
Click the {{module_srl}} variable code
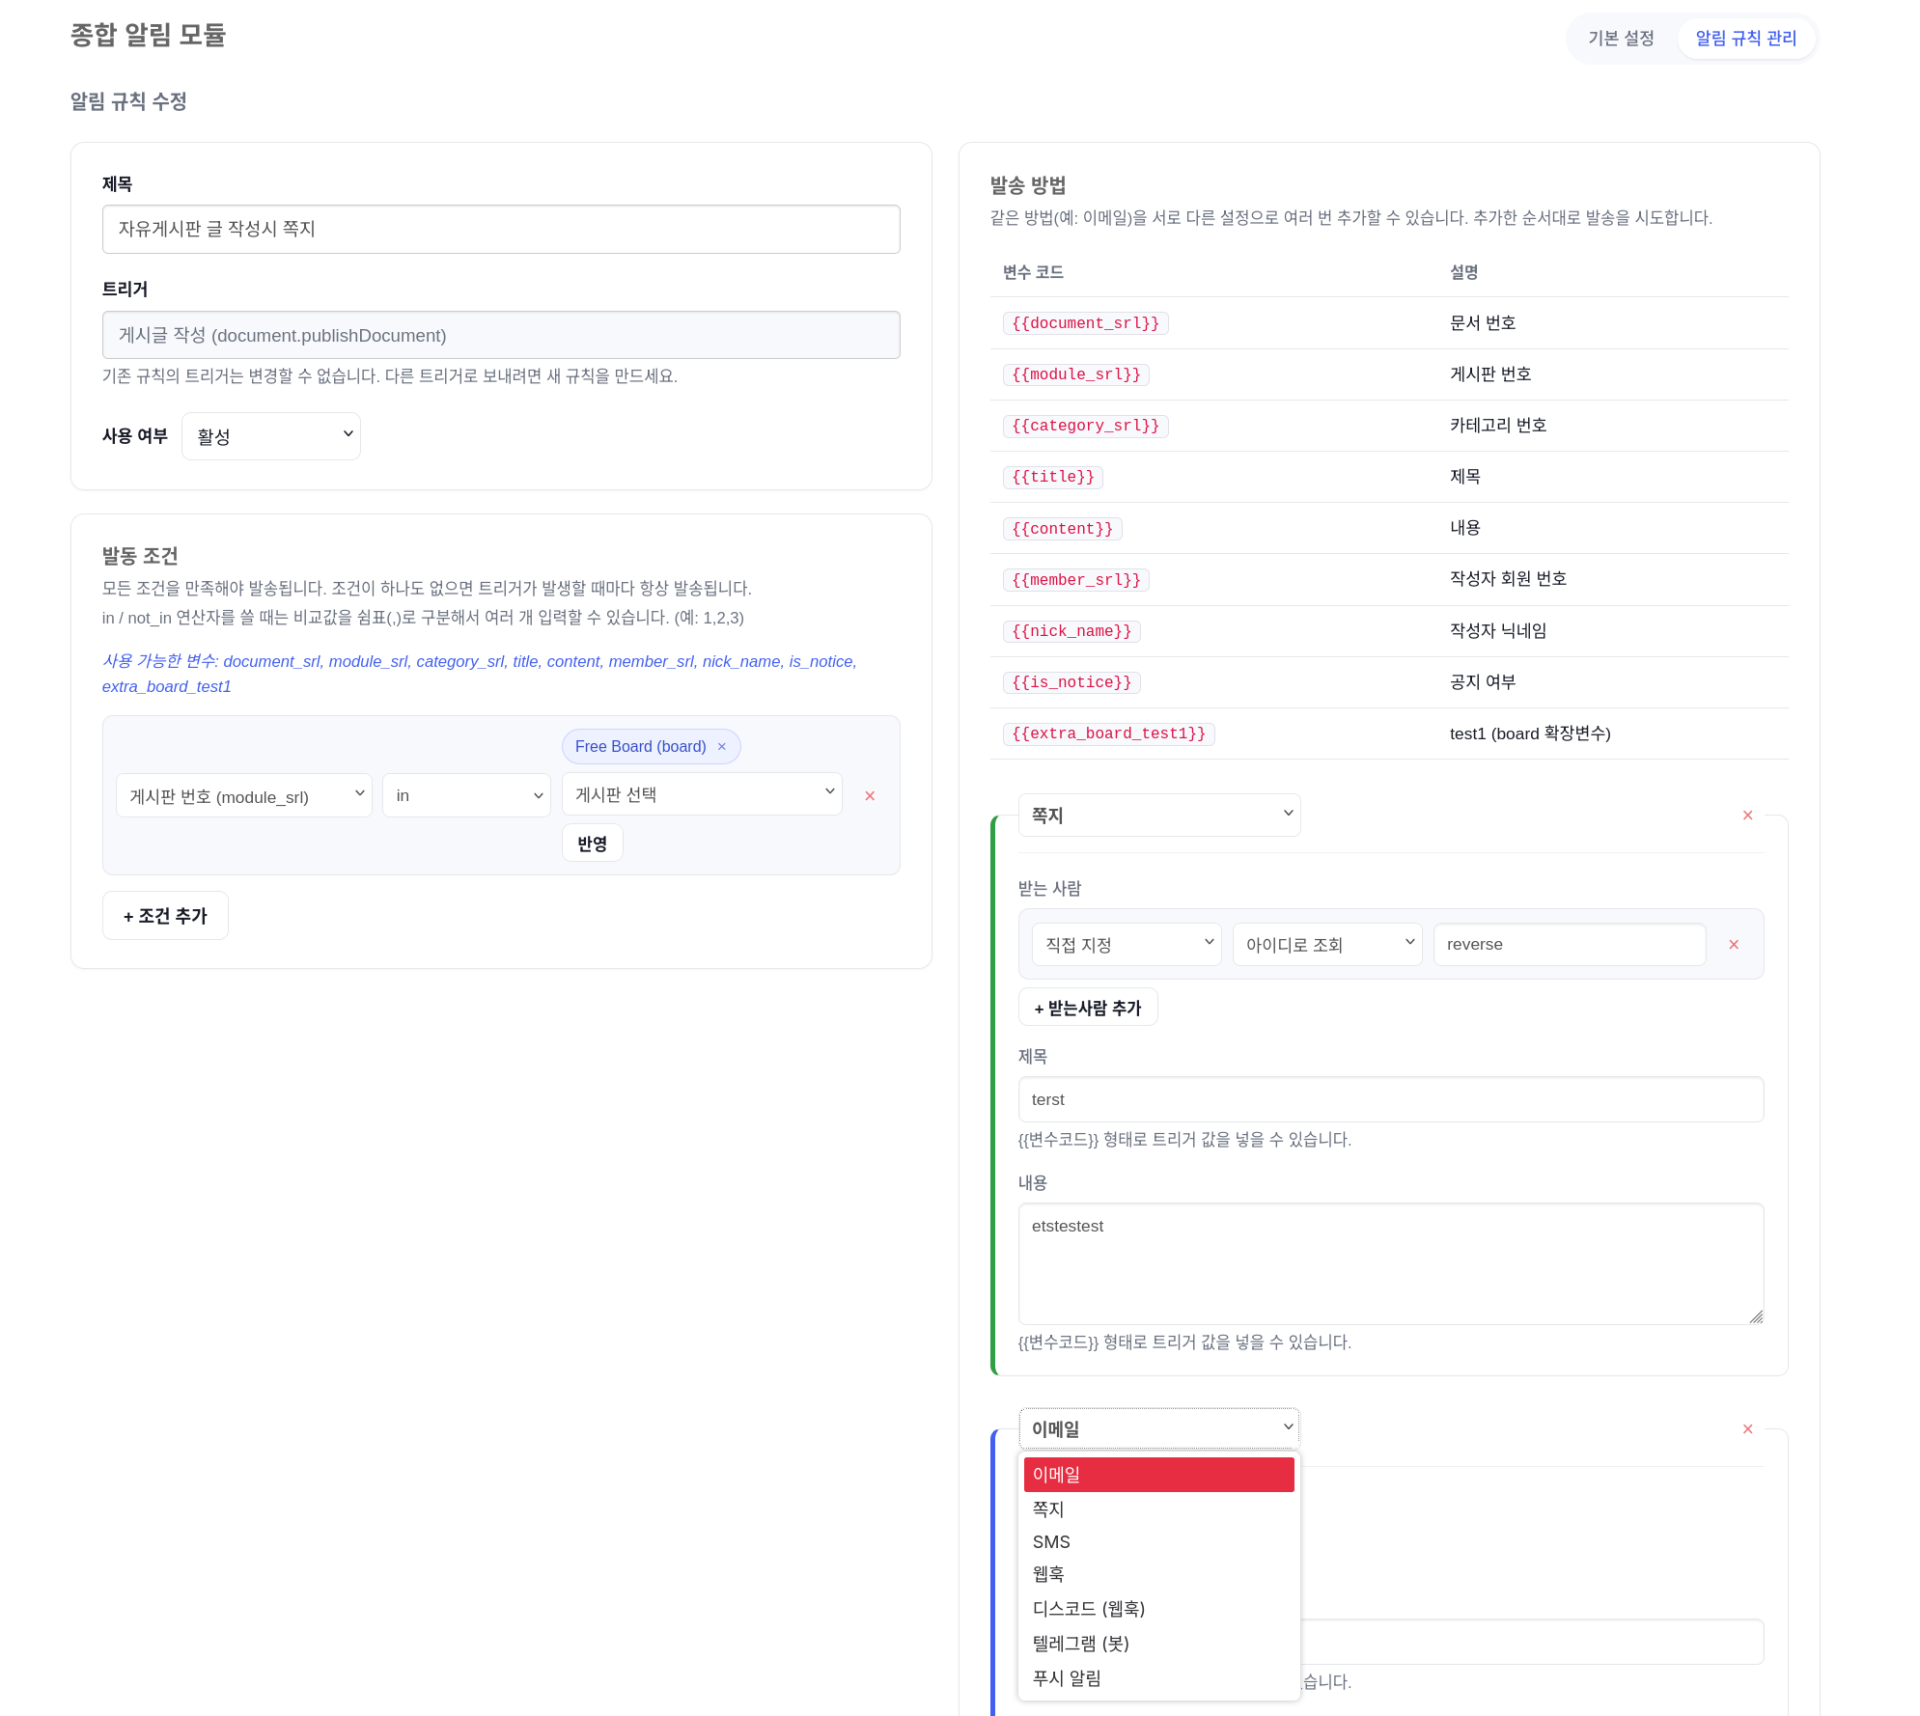point(1075,374)
